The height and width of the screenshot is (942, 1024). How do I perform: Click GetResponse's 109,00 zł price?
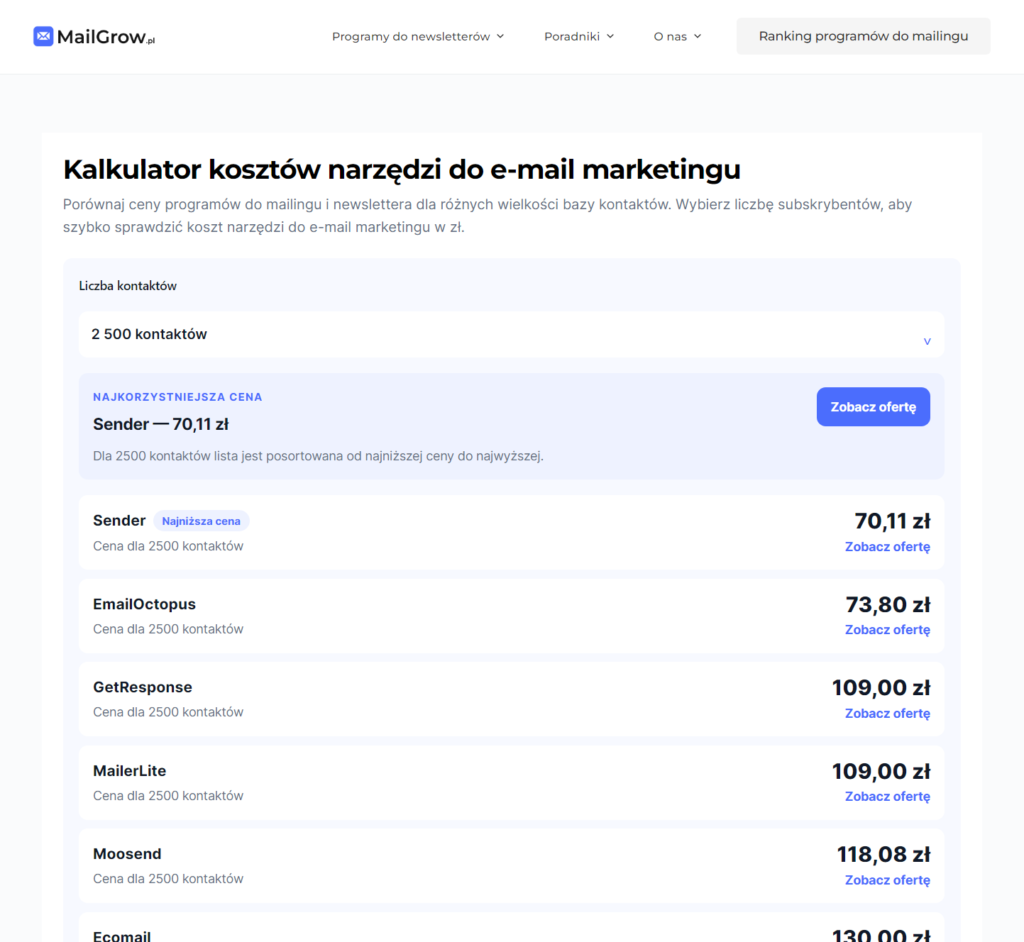(881, 688)
